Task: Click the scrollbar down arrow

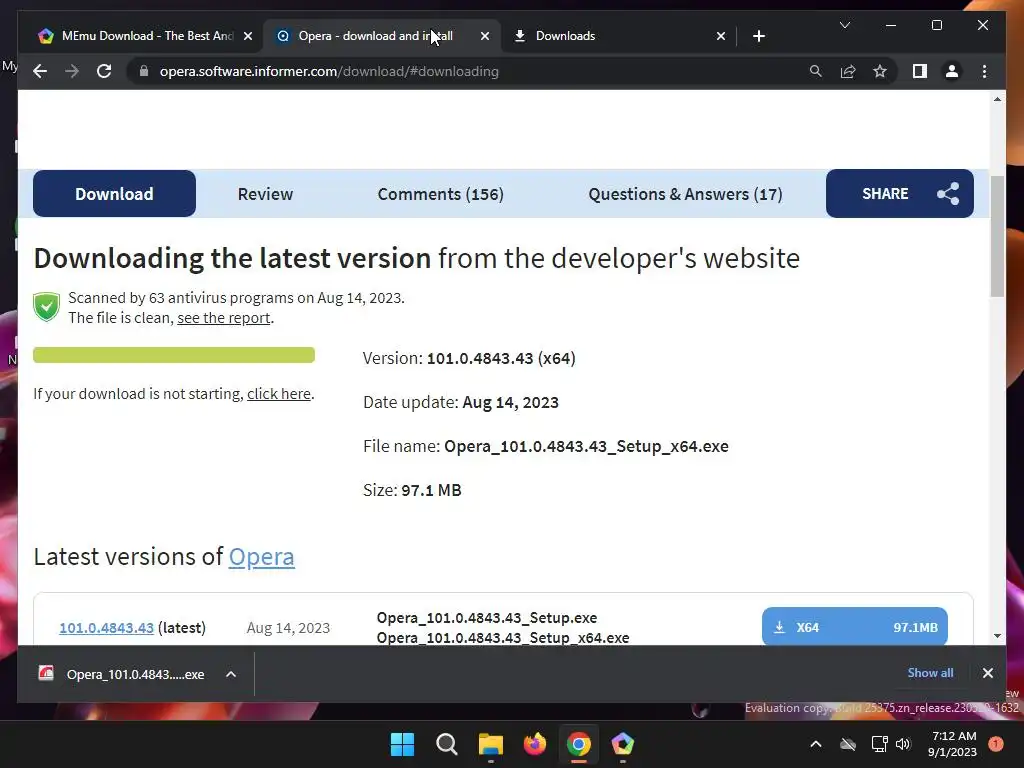Action: [x=997, y=636]
